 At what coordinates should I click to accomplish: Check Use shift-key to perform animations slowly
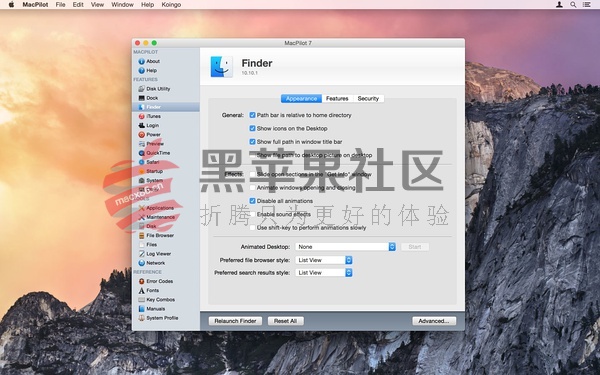(252, 228)
